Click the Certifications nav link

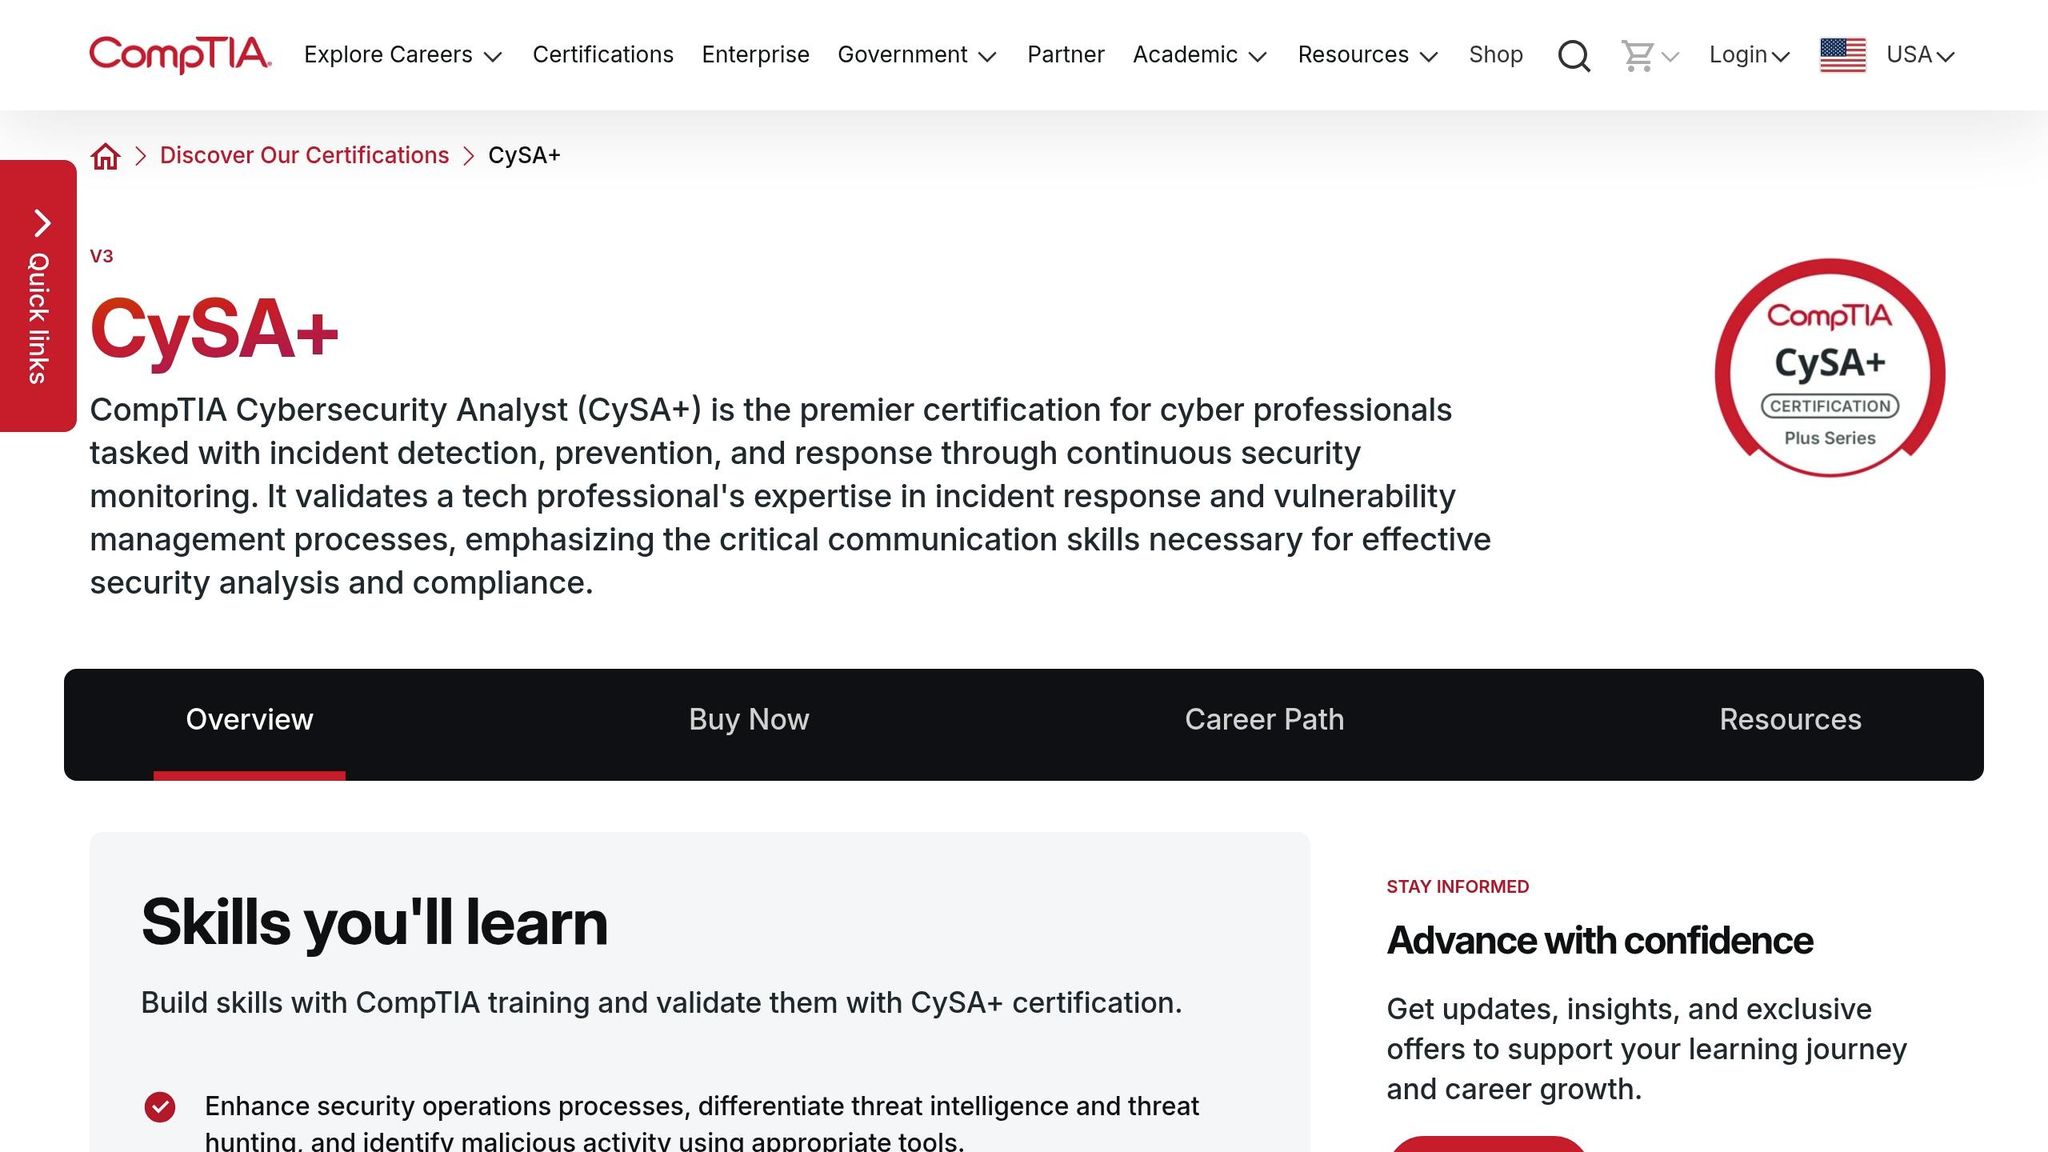(x=603, y=55)
